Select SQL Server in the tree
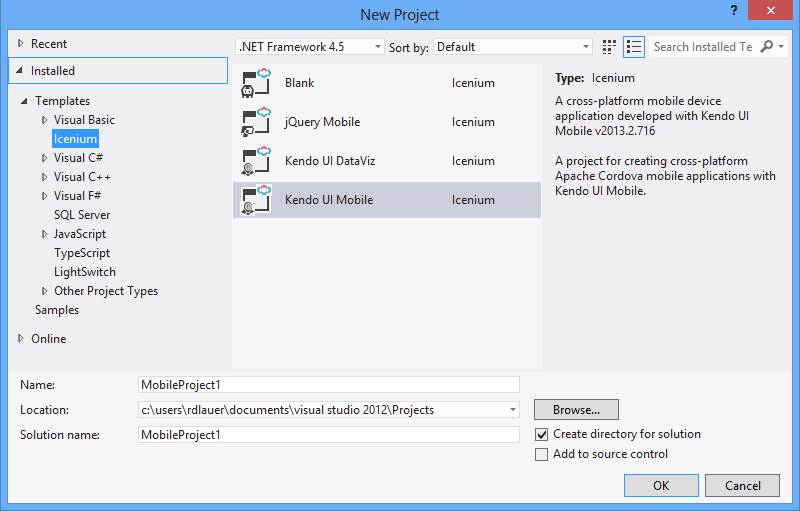Viewport: 800px width, 511px height. point(82,215)
